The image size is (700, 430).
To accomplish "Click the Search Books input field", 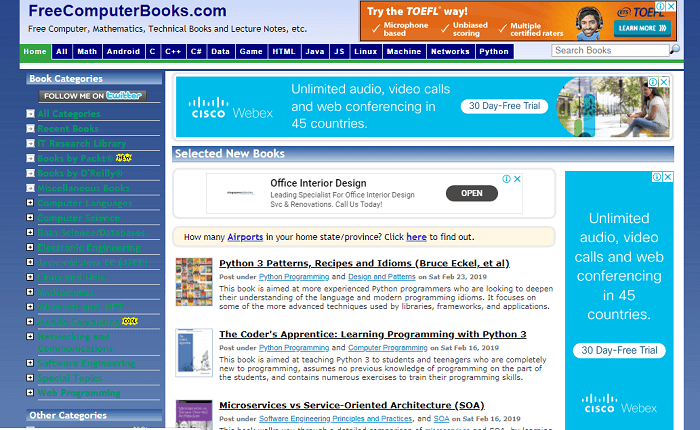I will tap(610, 50).
